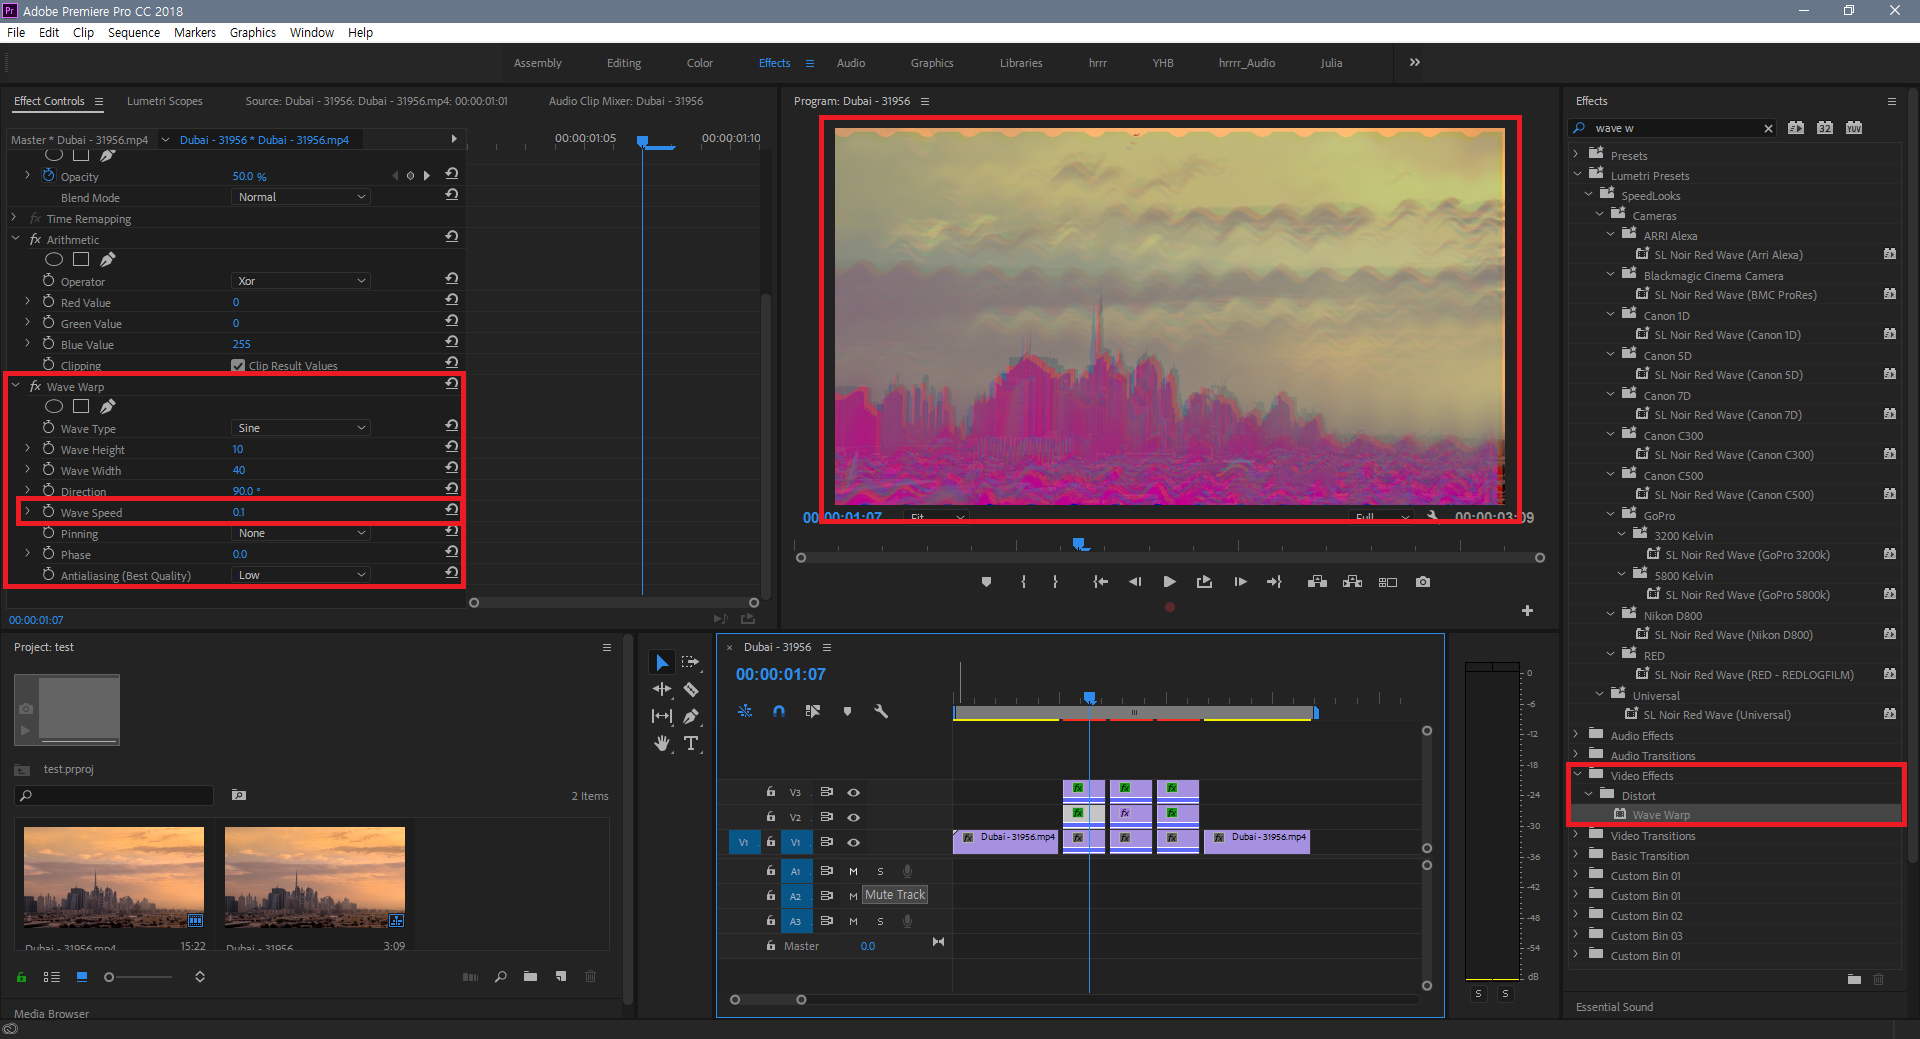Screen dimensions: 1920x1039
Task: Toggle track lock on V3
Action: [x=770, y=791]
